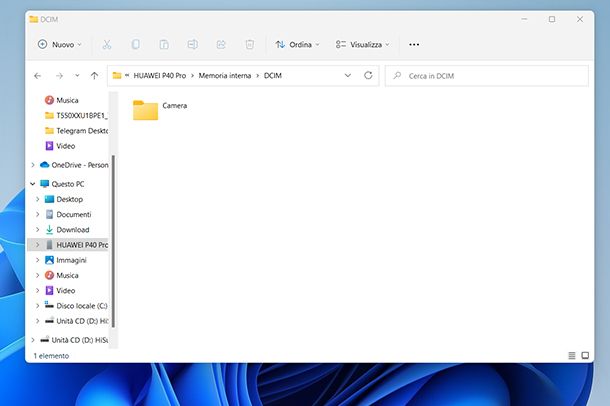
Task: Select Video under Questo PC
Action: click(60, 290)
